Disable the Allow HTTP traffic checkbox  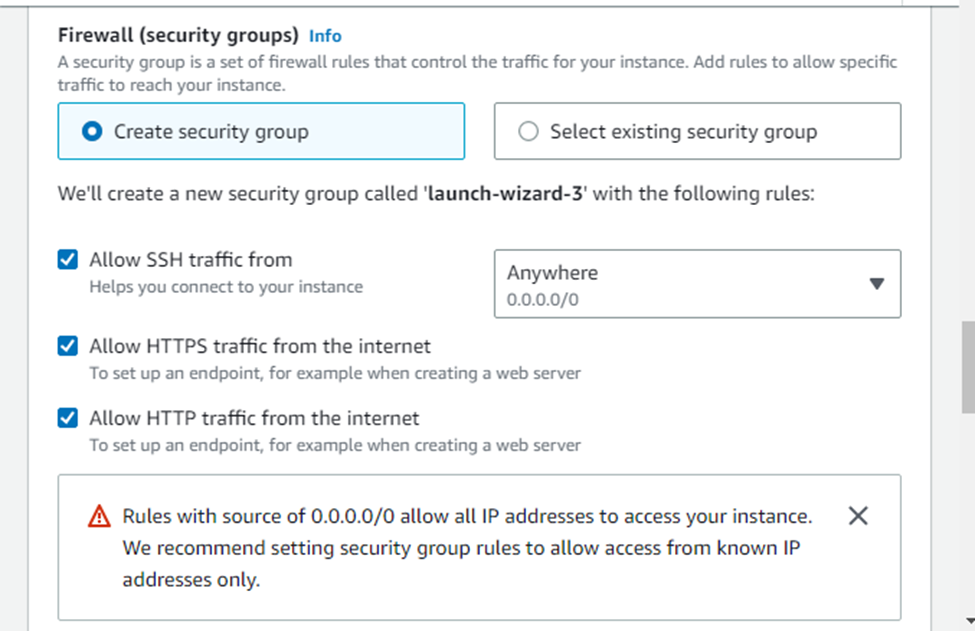68,418
